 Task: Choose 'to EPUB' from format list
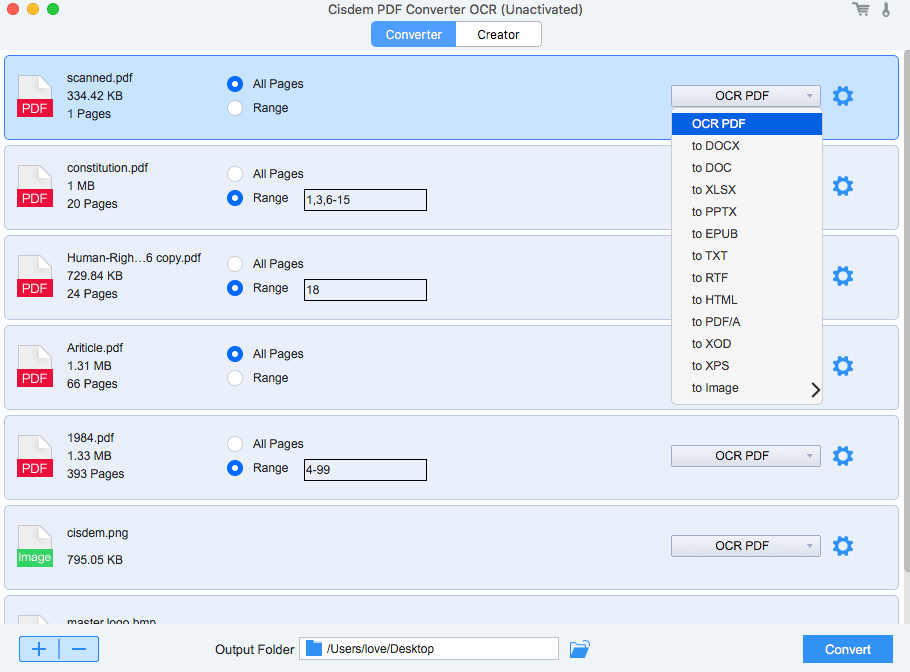[x=715, y=234]
